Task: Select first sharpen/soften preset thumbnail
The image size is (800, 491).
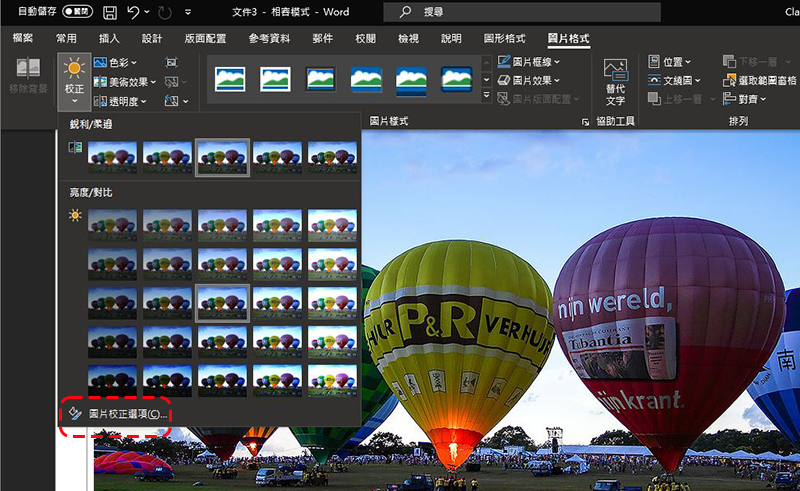Action: [x=112, y=156]
